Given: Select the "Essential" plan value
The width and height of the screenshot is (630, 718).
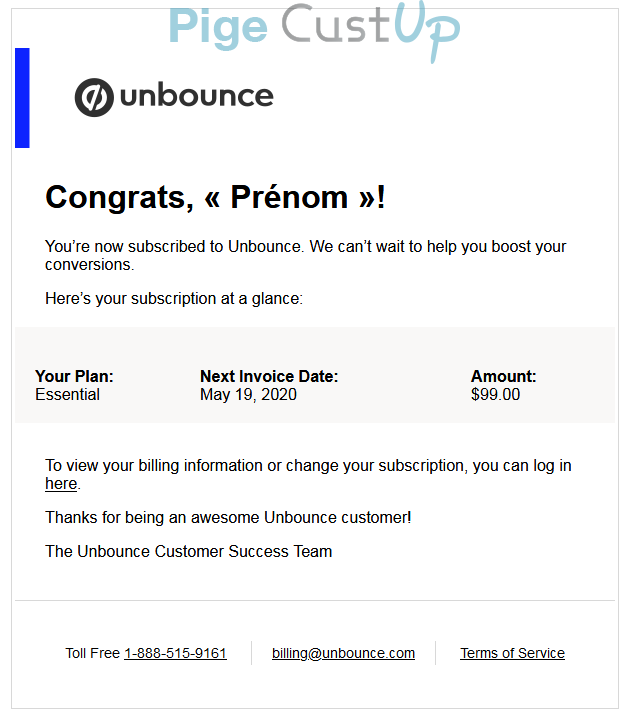Looking at the screenshot, I should (67, 395).
